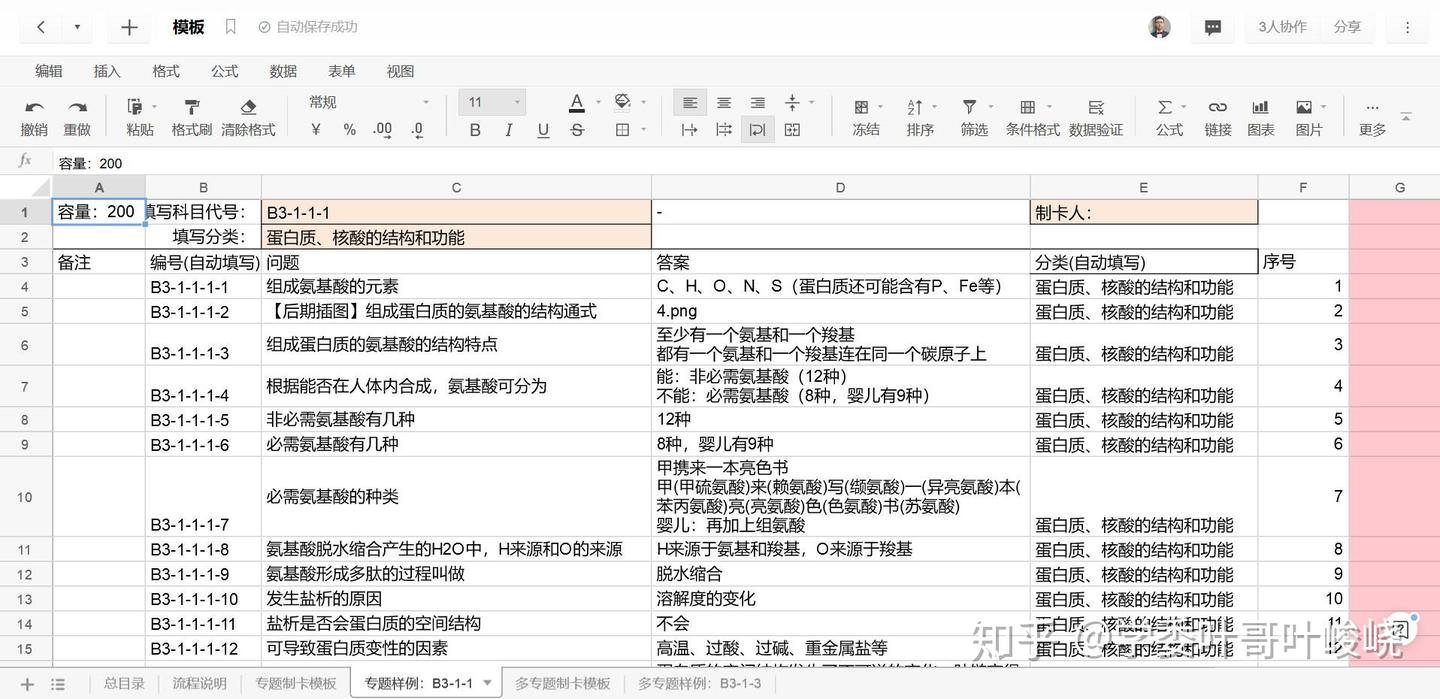Toggle italic formatting

pyautogui.click(x=509, y=130)
